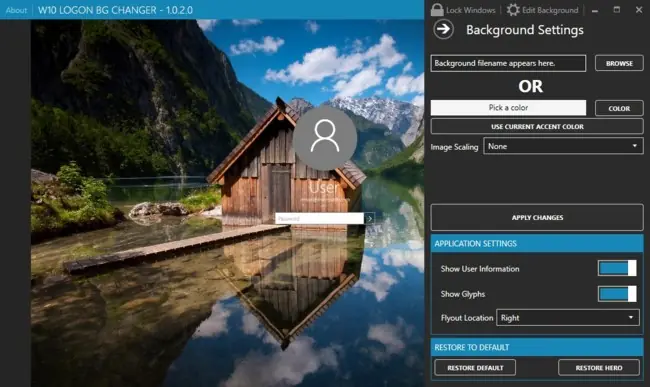Open the Flyout Location dropdown
Viewport: 650px width, 387px height.
pos(568,318)
